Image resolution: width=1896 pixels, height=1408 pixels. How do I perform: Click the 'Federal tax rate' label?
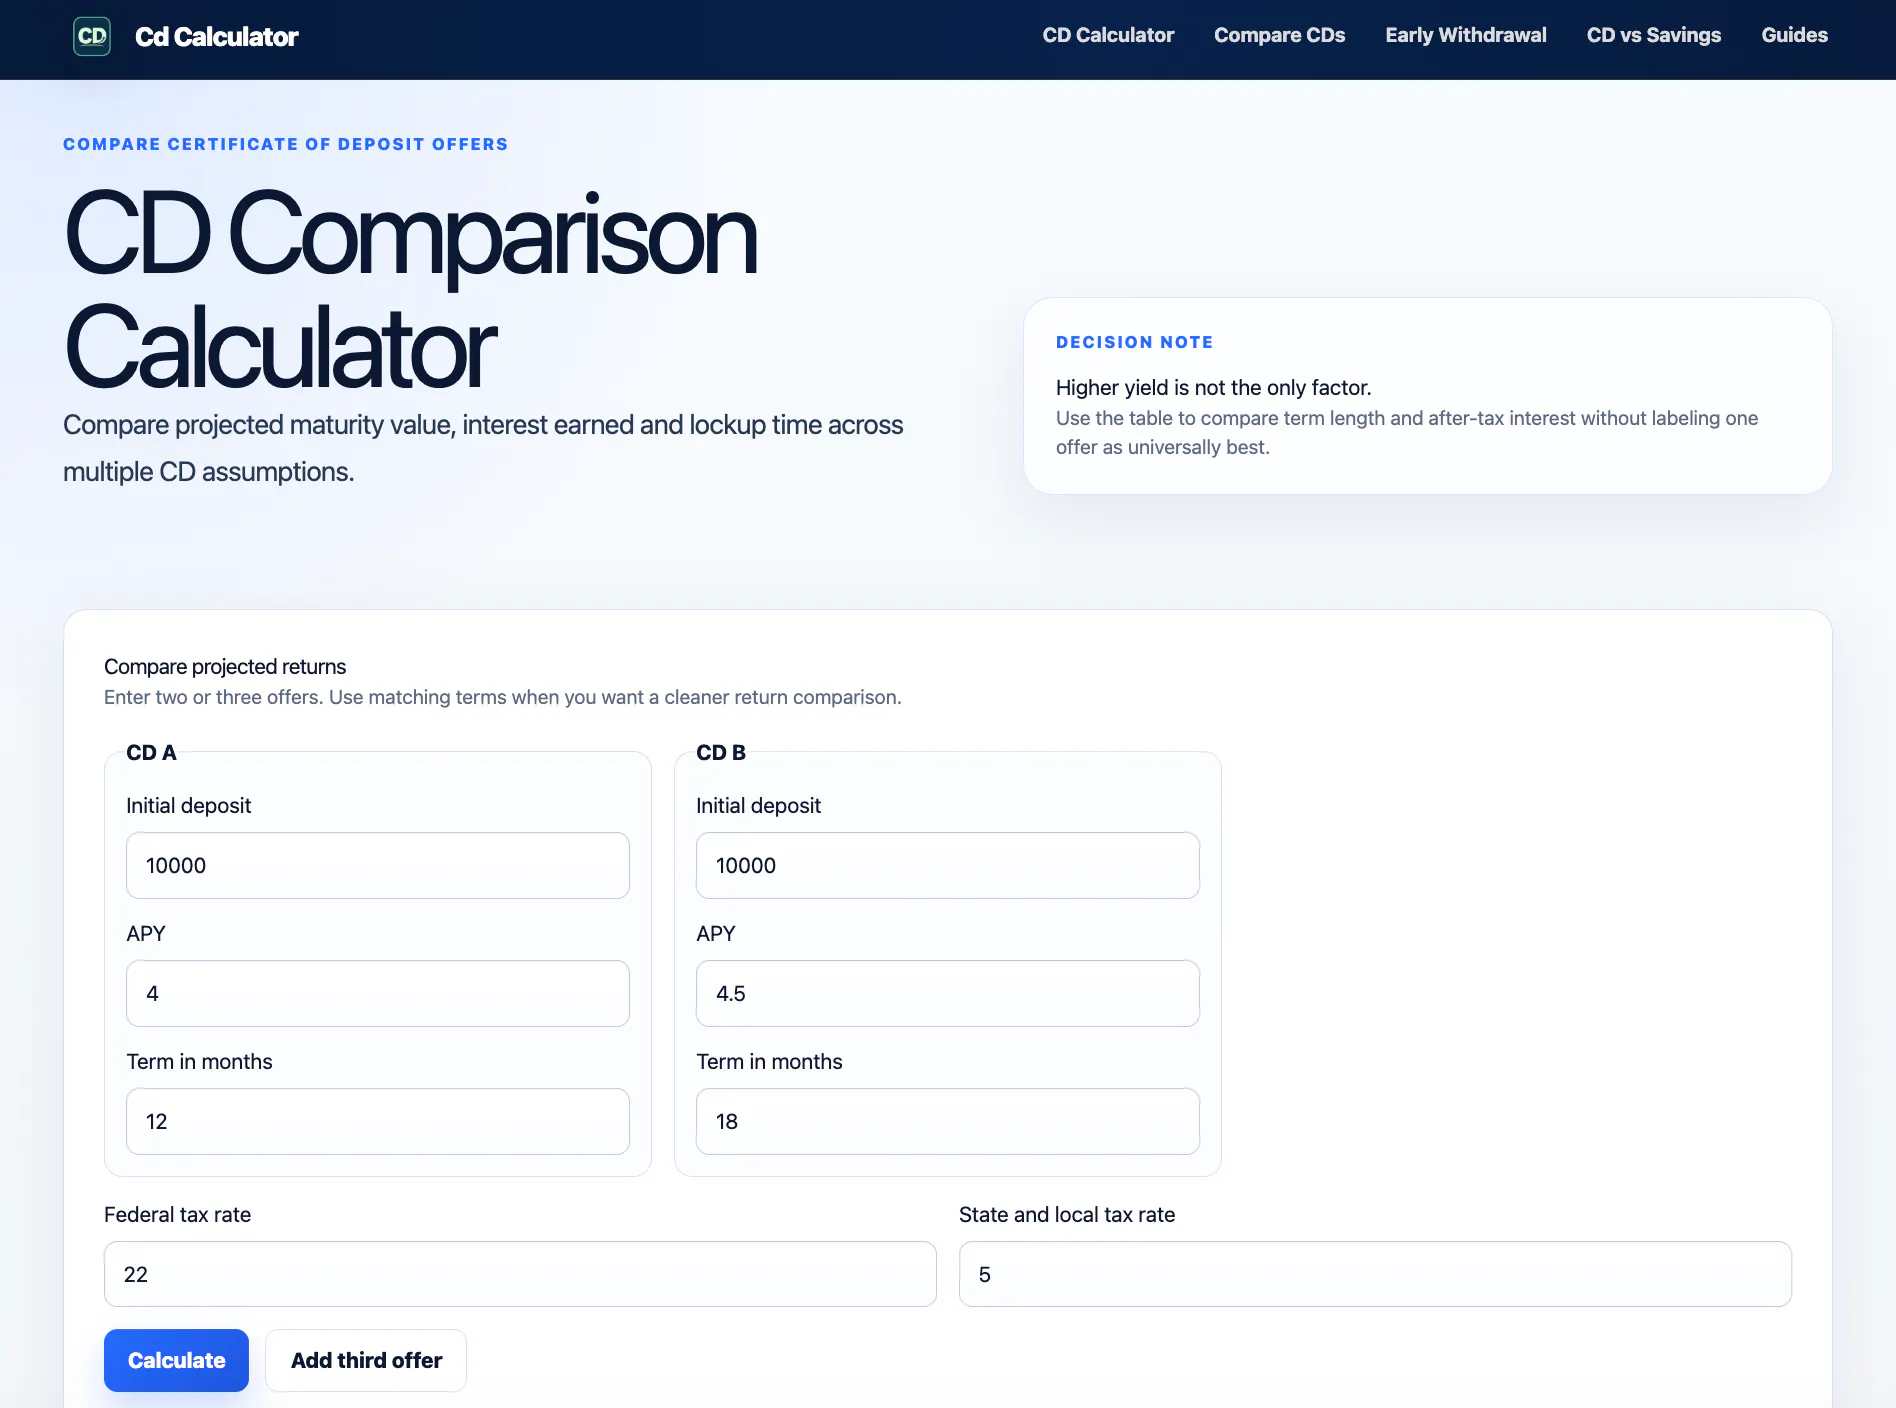point(177,1215)
